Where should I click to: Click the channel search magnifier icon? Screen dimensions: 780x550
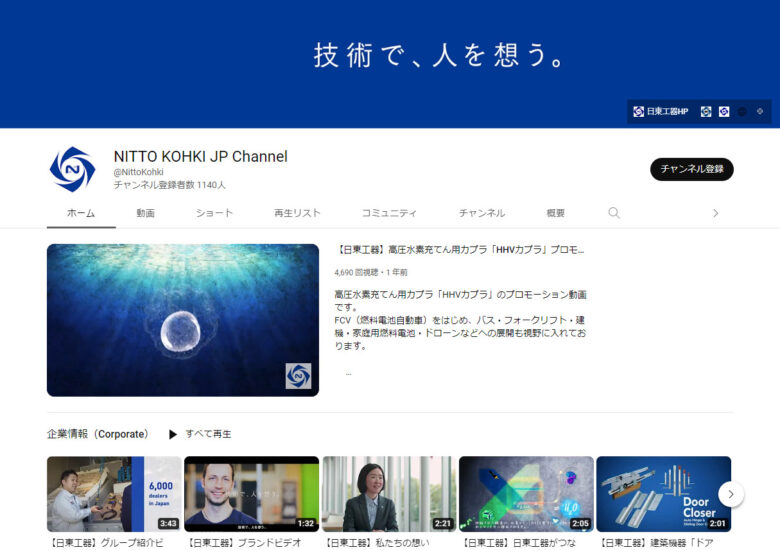tap(614, 213)
